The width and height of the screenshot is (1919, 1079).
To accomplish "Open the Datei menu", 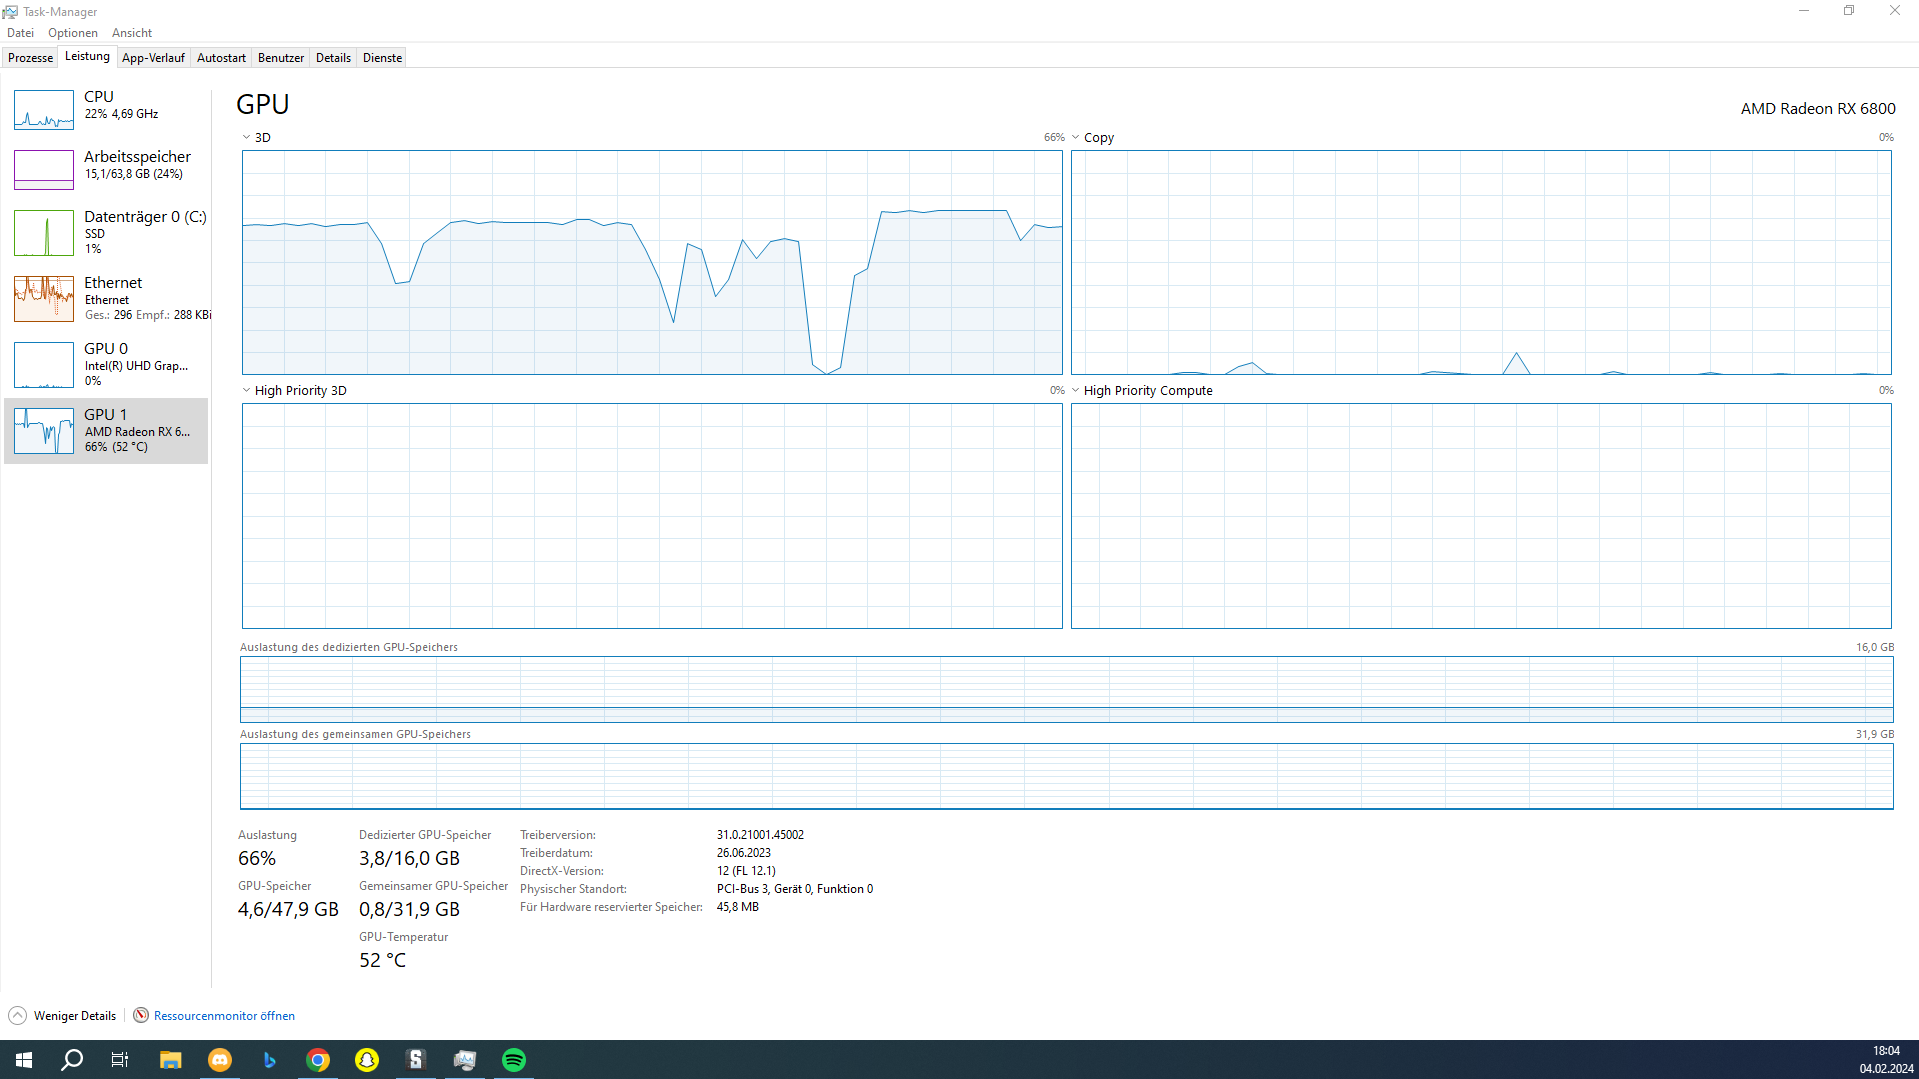I will pos(20,33).
